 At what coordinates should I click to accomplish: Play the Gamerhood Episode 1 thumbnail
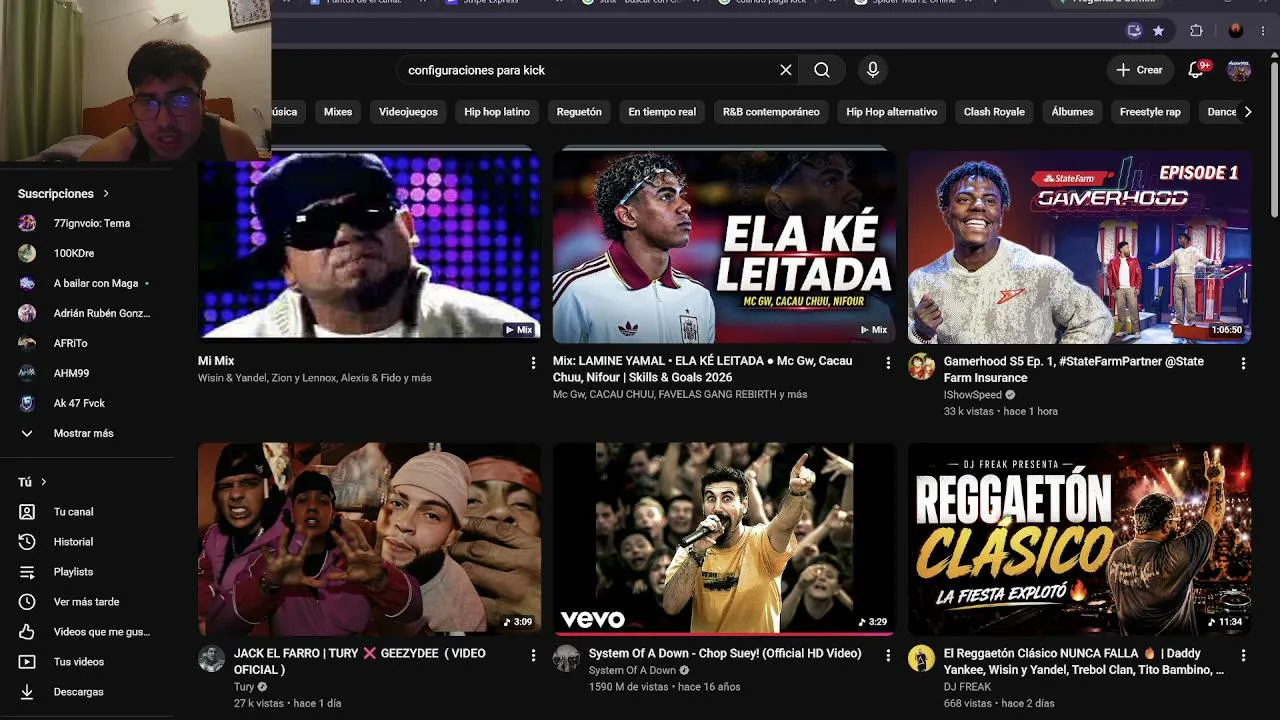tap(1079, 247)
